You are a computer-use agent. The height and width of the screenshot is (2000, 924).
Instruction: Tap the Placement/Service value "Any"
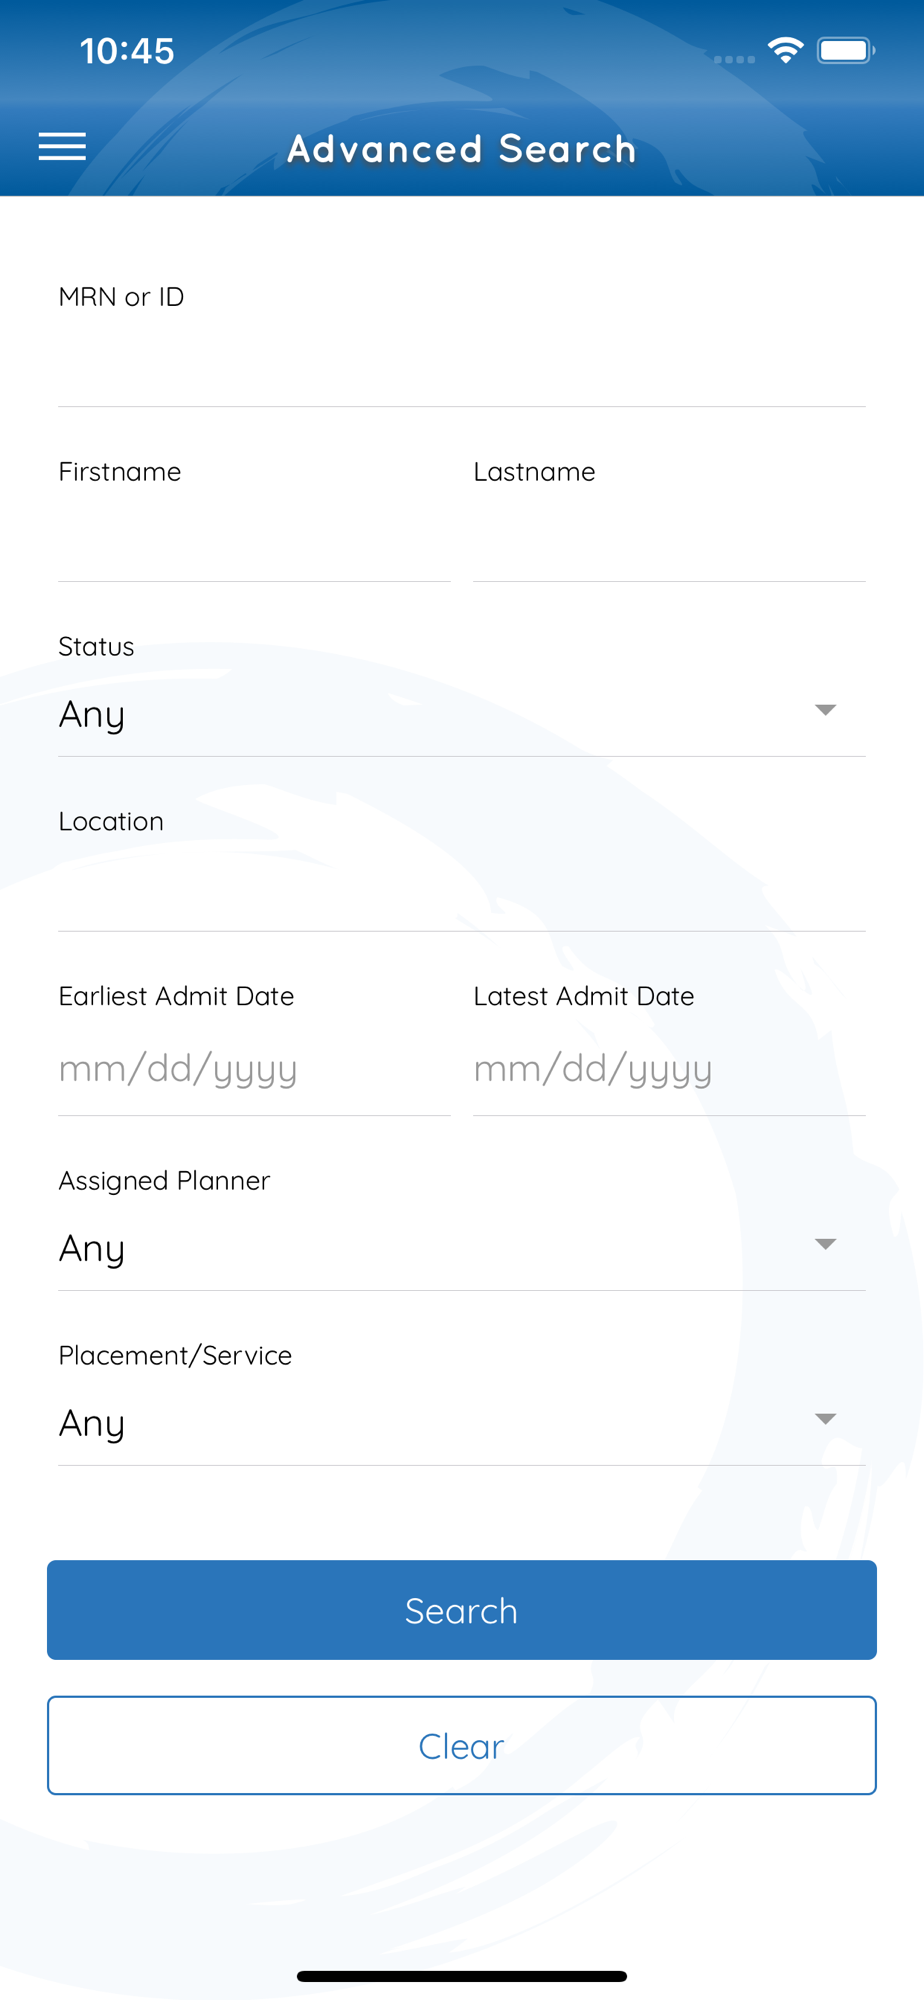[x=92, y=1424]
